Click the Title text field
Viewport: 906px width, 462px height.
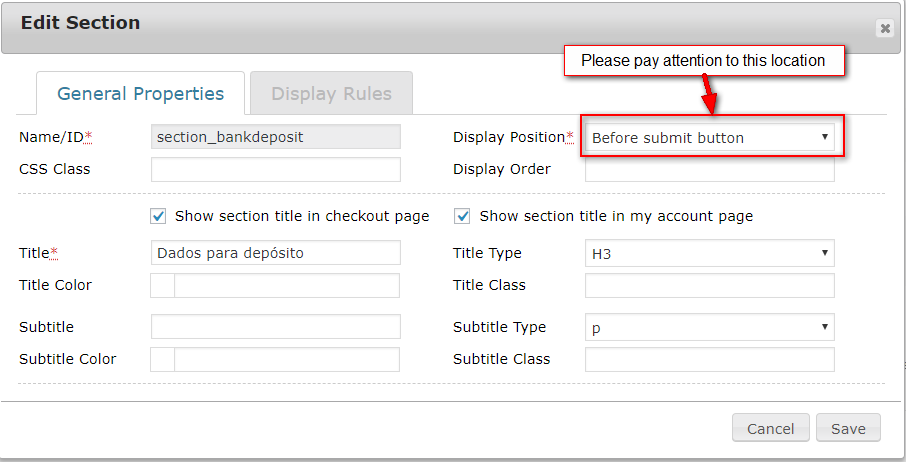pyautogui.click(x=275, y=254)
